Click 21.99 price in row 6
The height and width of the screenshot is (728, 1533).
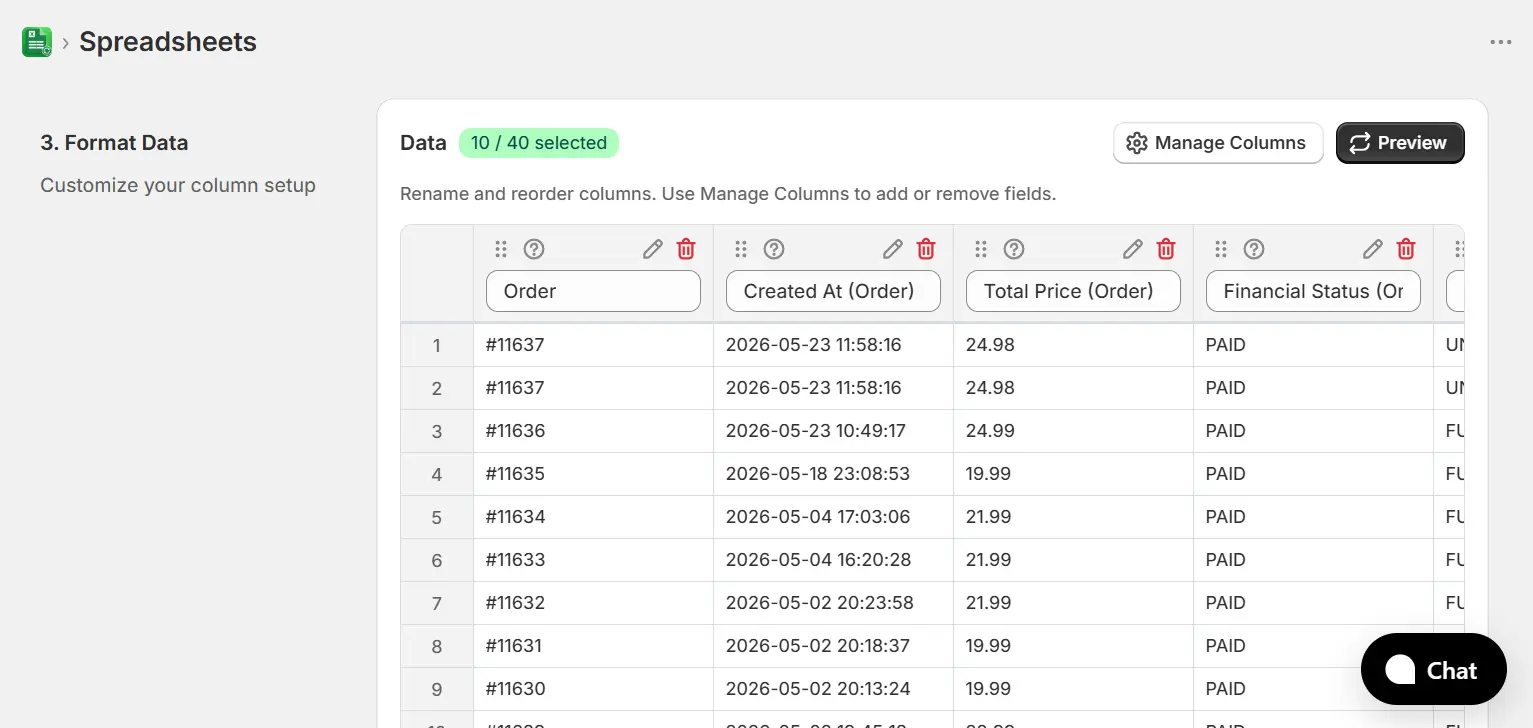1073,560
